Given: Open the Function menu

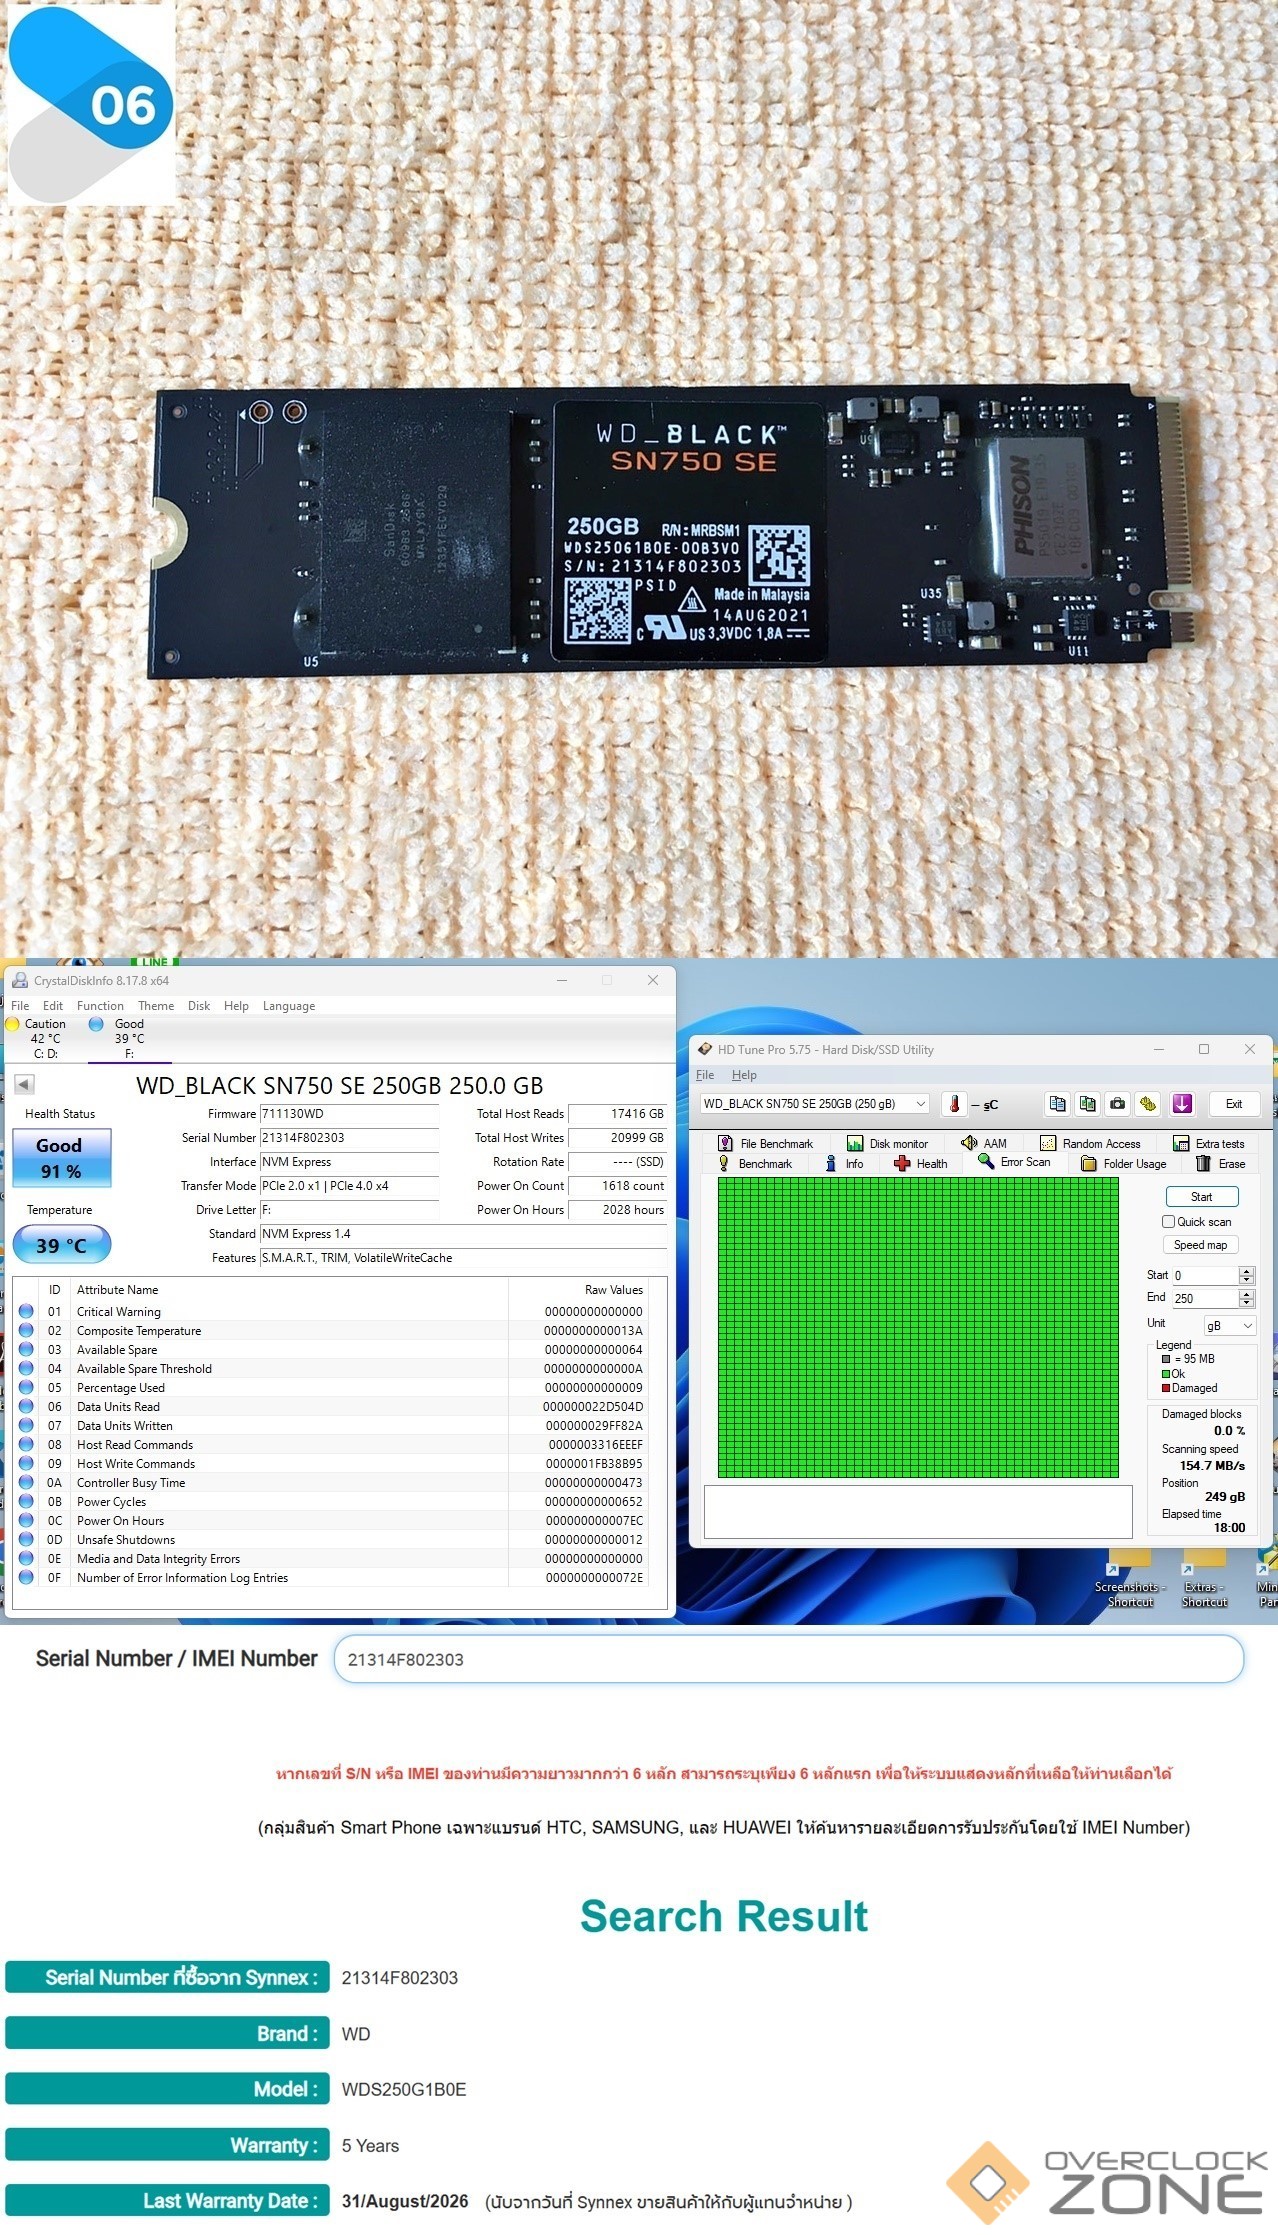Looking at the screenshot, I should point(100,1005).
